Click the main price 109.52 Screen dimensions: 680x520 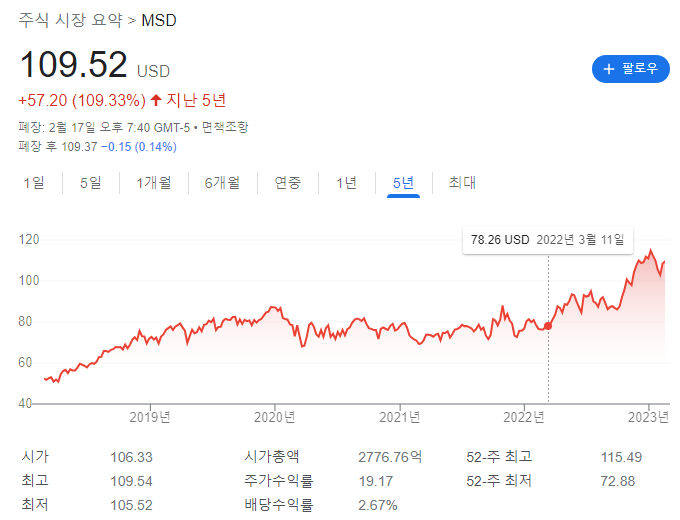[x=73, y=65]
